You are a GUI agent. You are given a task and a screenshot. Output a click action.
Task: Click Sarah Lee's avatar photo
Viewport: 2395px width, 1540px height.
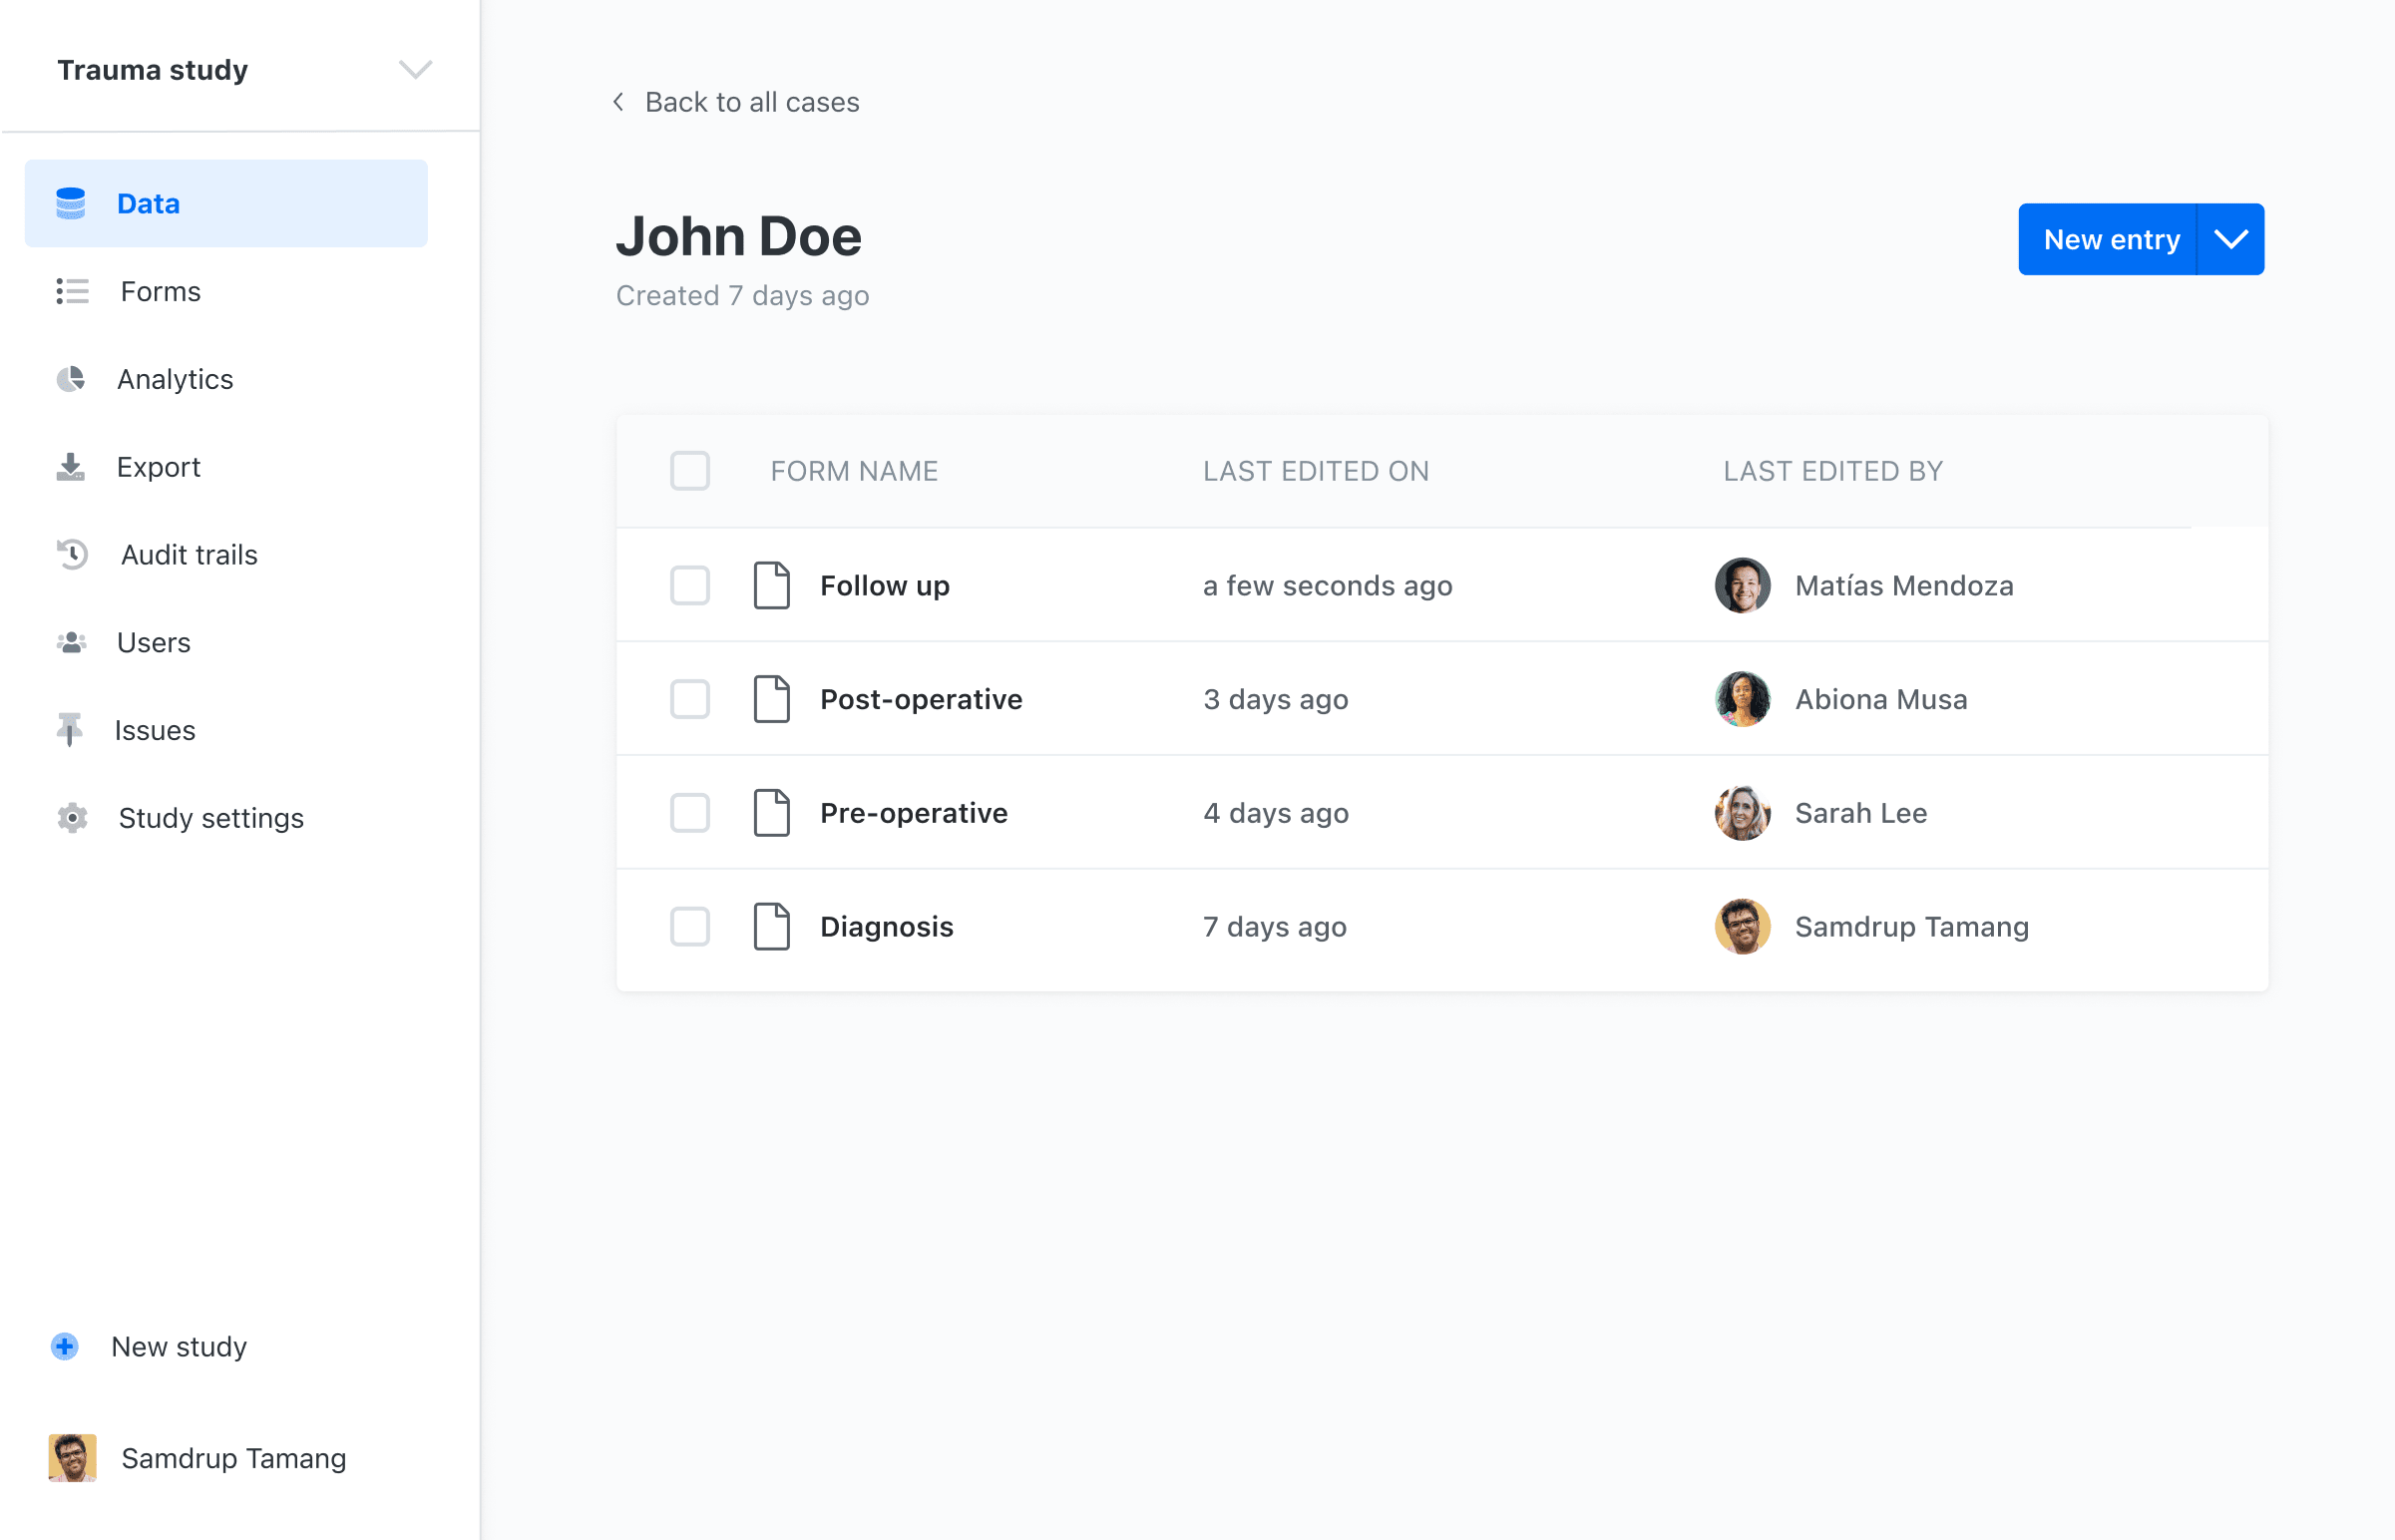1742,813
